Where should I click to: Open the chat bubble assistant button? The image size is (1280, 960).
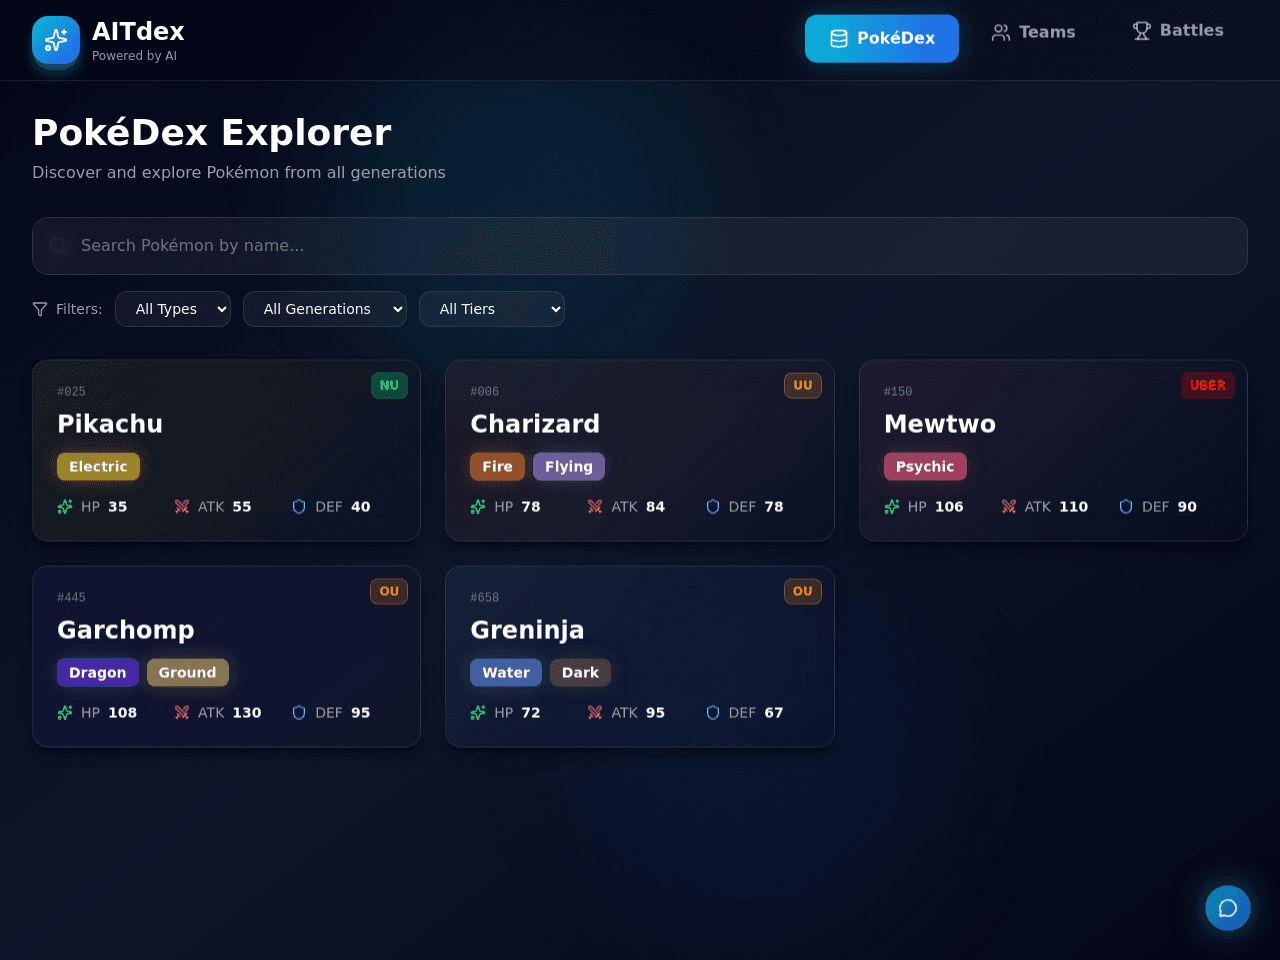(1228, 908)
